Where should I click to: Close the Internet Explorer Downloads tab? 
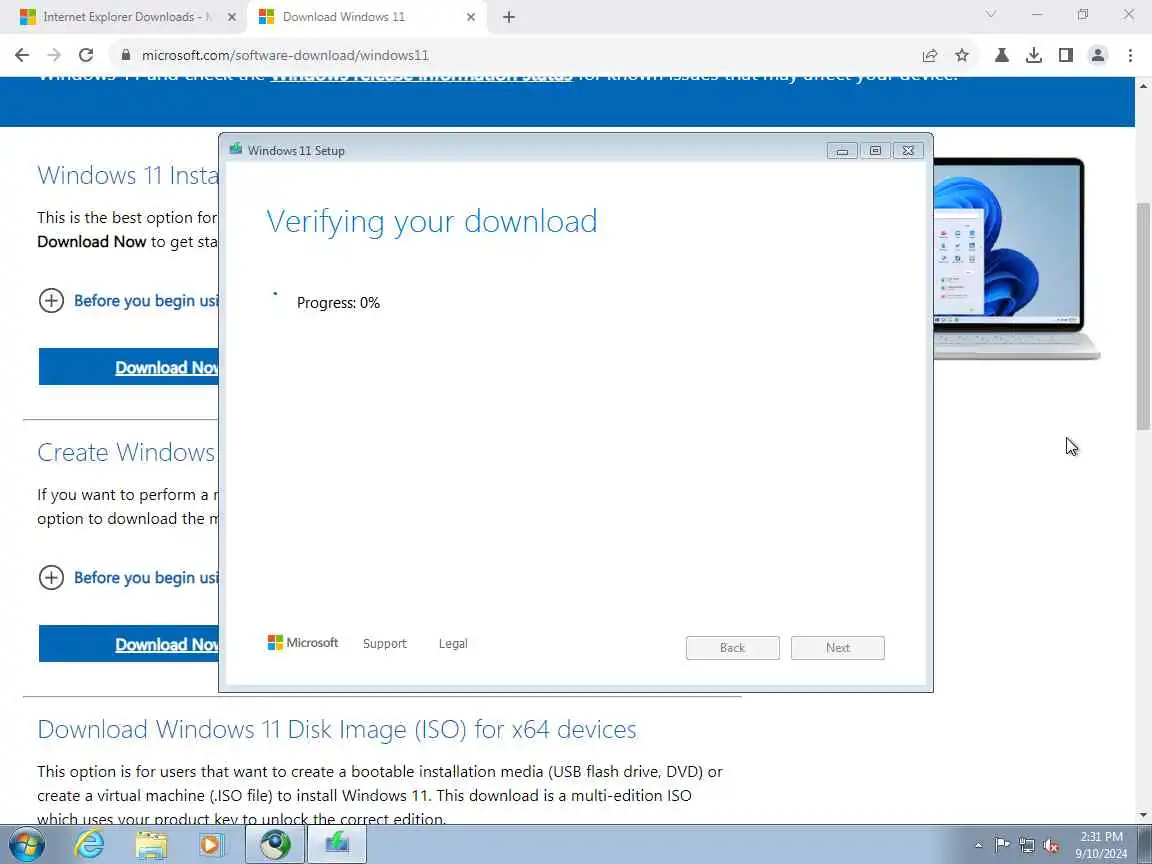point(232,17)
